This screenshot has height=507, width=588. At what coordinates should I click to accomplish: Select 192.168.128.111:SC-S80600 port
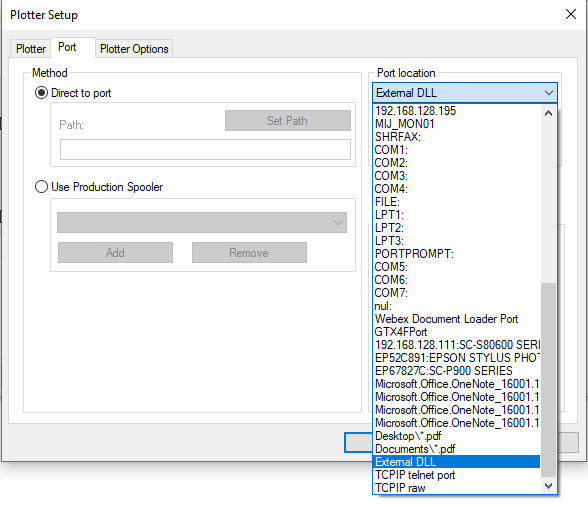456,345
